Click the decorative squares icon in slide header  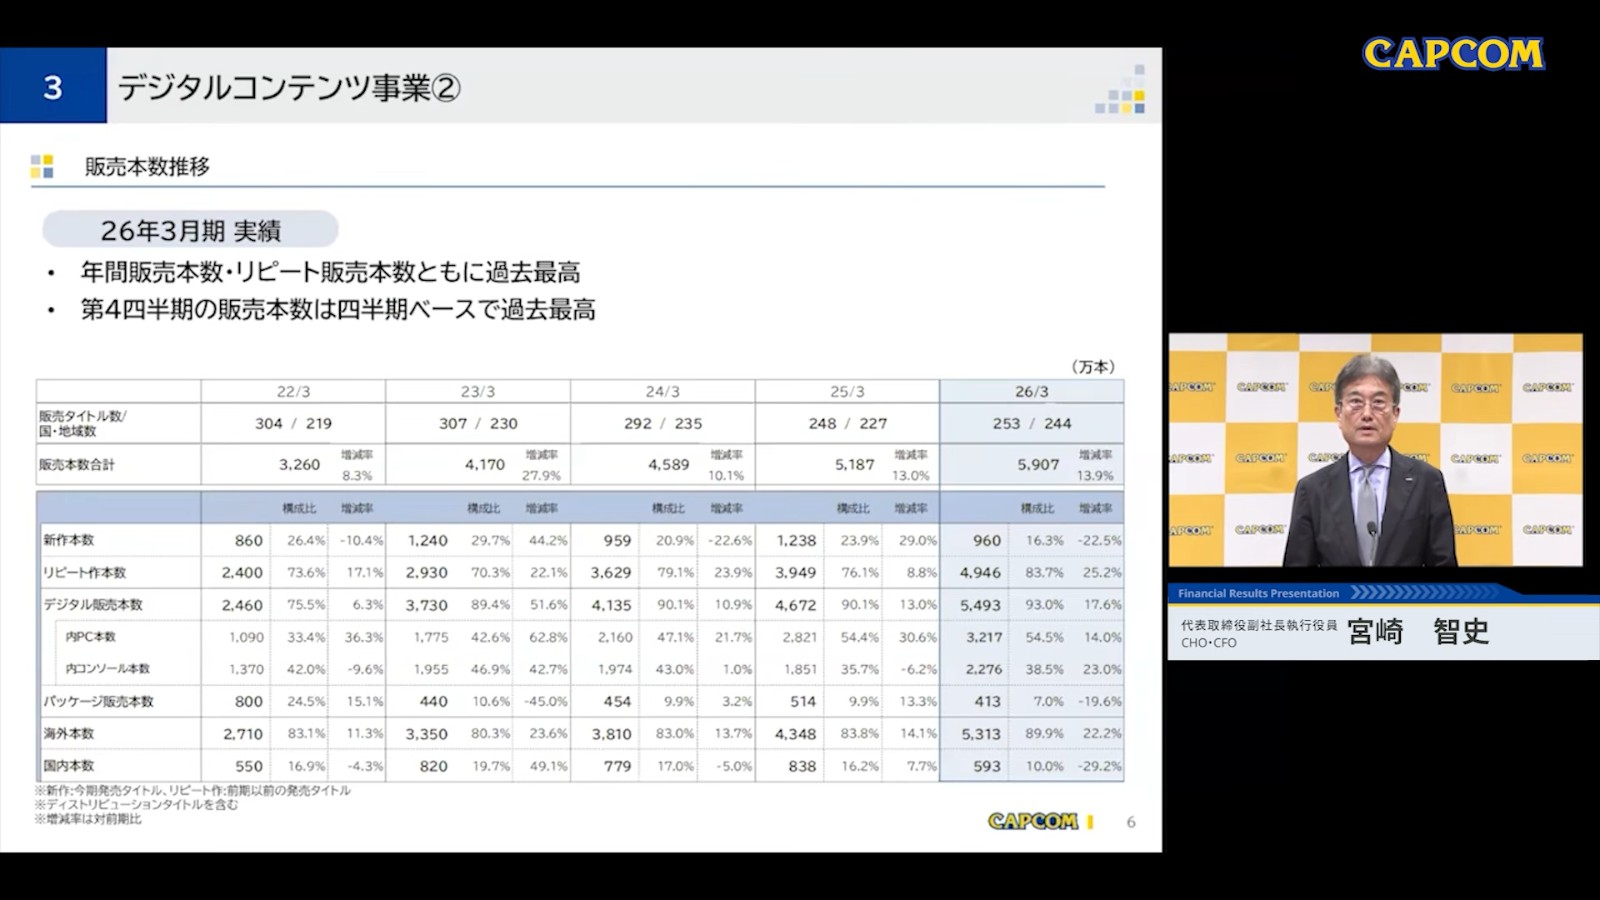1121,90
